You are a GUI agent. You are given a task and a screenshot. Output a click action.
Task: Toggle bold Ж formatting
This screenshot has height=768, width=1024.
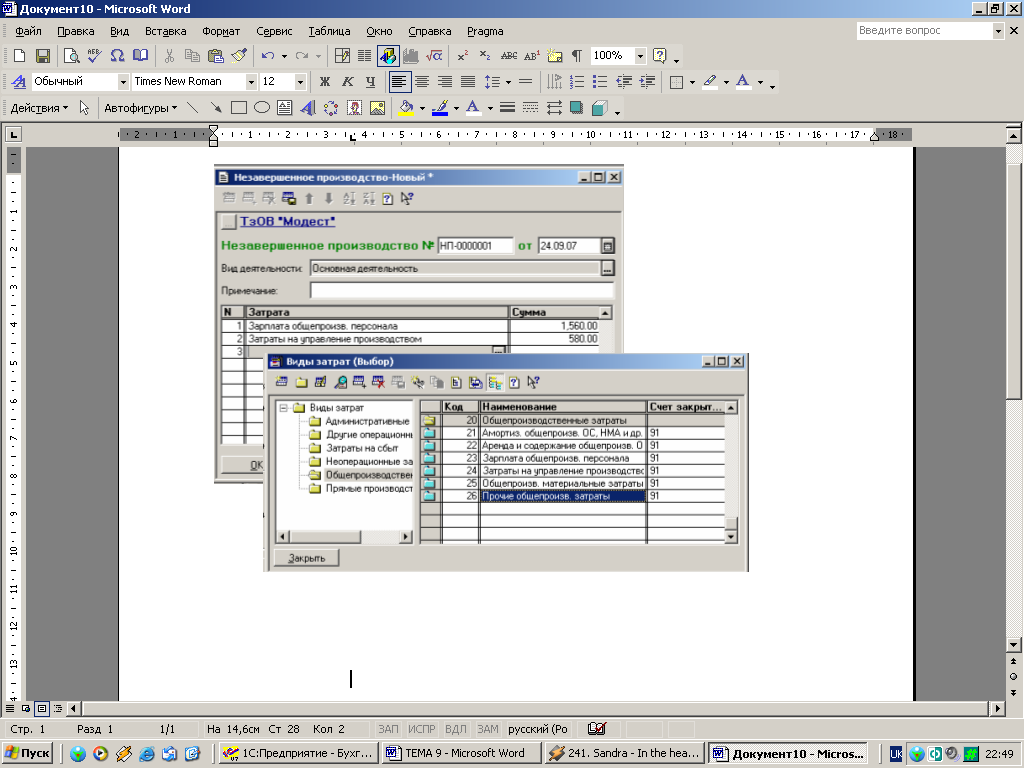(x=325, y=82)
